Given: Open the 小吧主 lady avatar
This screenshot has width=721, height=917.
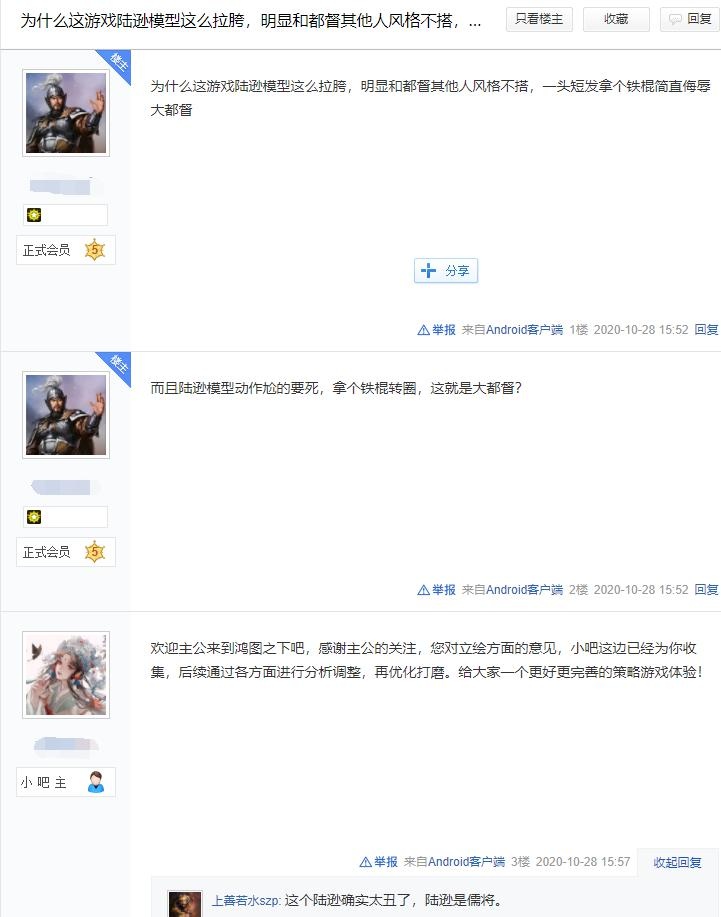Looking at the screenshot, I should click(66, 674).
